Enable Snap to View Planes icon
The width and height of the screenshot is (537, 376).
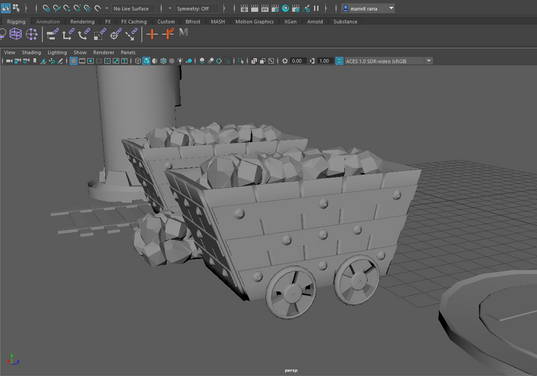coord(87,8)
